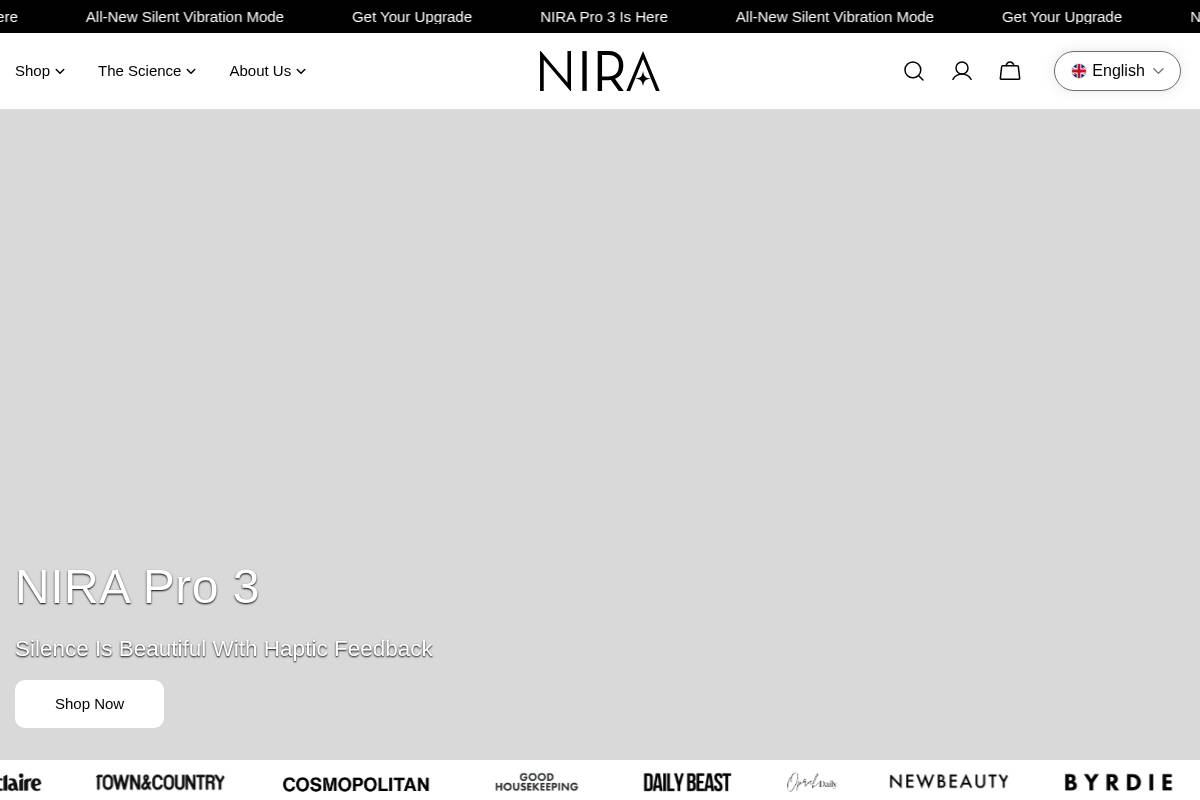Click the Daily Beast logo

point(687,781)
